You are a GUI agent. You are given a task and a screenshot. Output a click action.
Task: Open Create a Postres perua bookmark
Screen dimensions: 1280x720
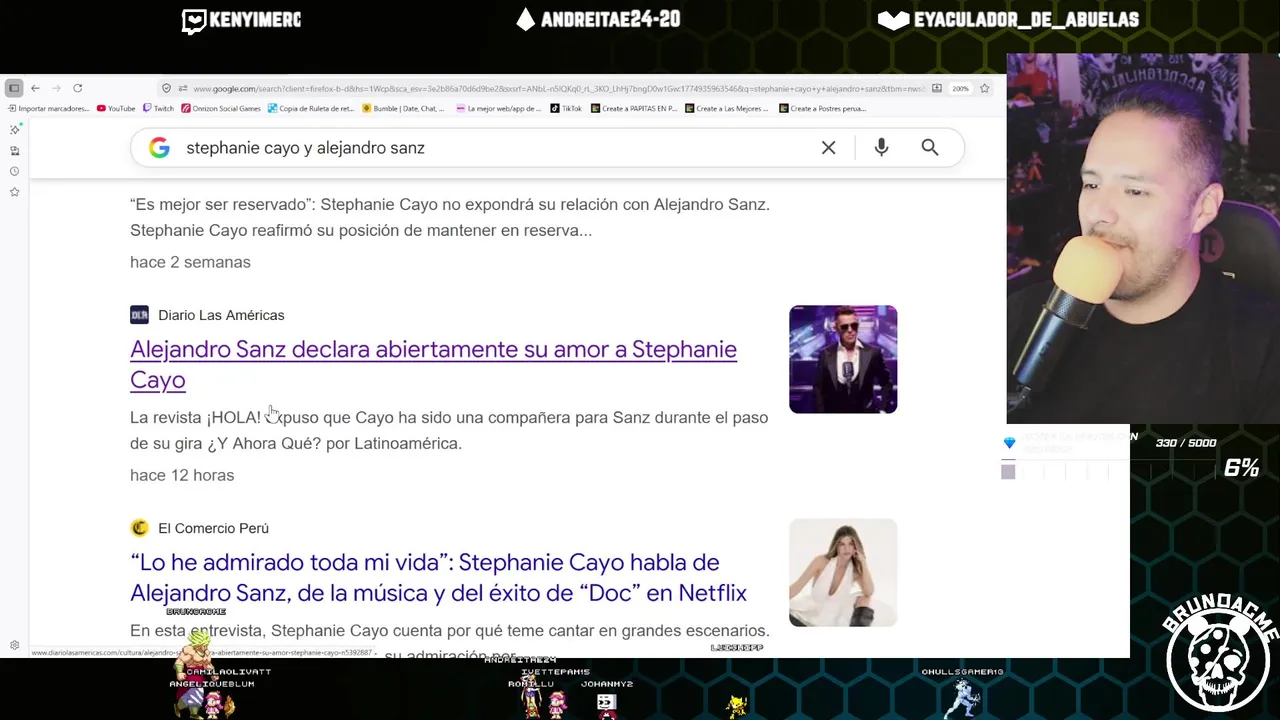822,108
